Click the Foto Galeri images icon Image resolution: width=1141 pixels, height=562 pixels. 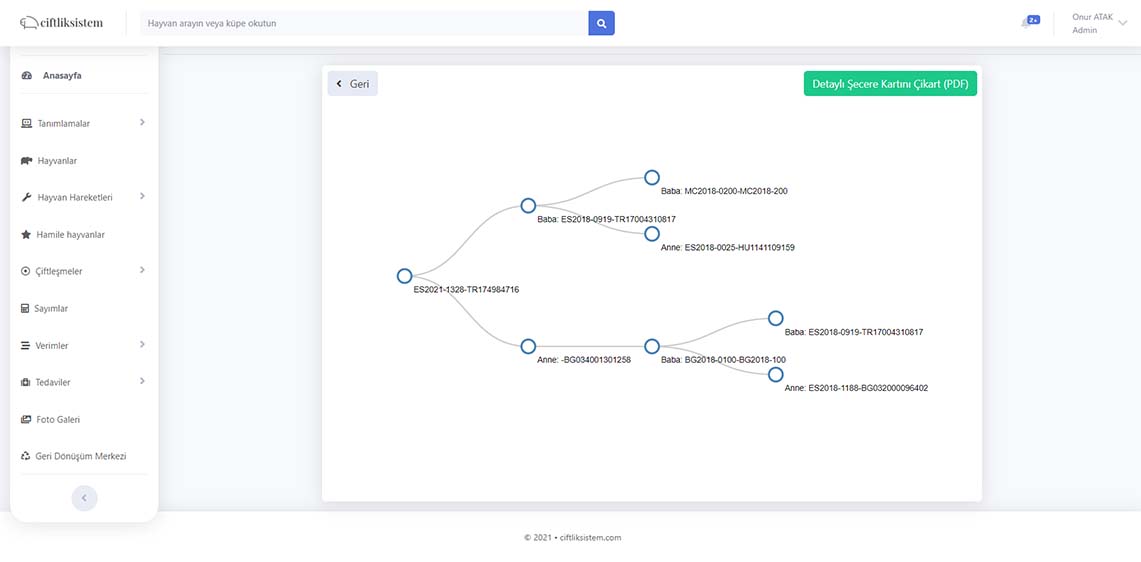pos(26,419)
